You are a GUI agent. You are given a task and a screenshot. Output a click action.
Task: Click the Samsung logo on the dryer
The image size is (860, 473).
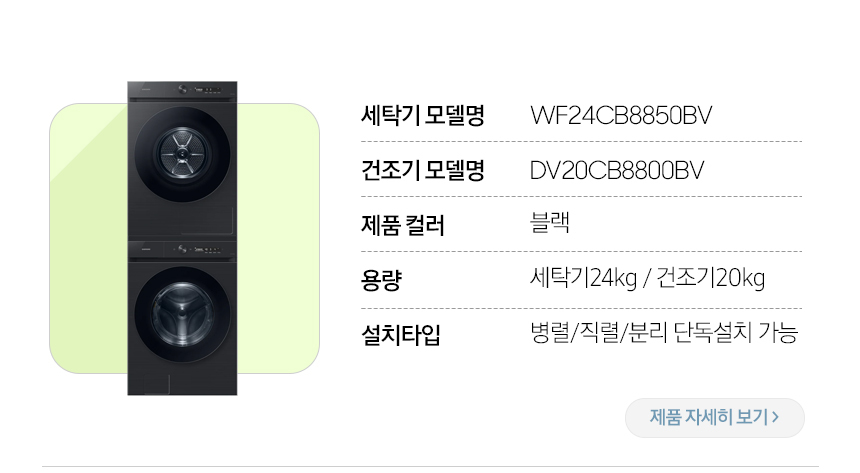[146, 89]
